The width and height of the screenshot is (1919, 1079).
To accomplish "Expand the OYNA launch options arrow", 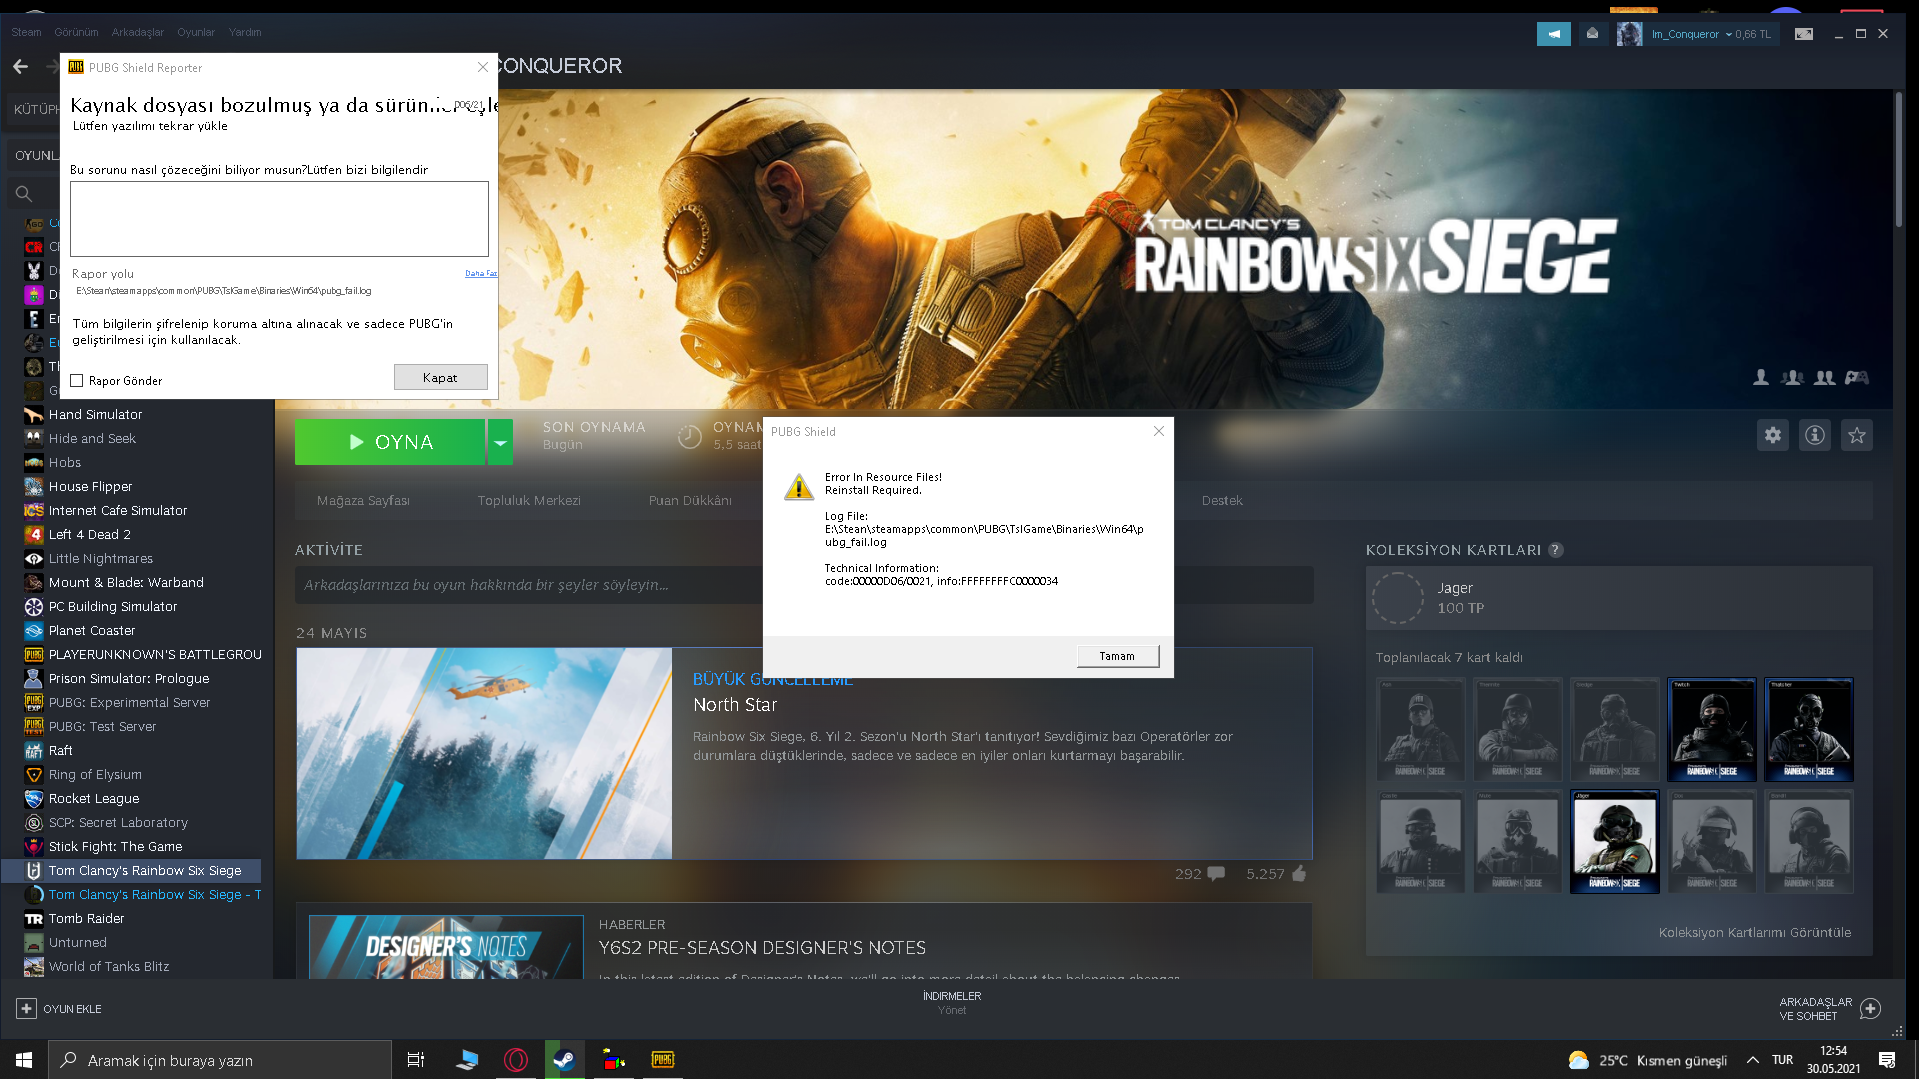I will (500, 442).
